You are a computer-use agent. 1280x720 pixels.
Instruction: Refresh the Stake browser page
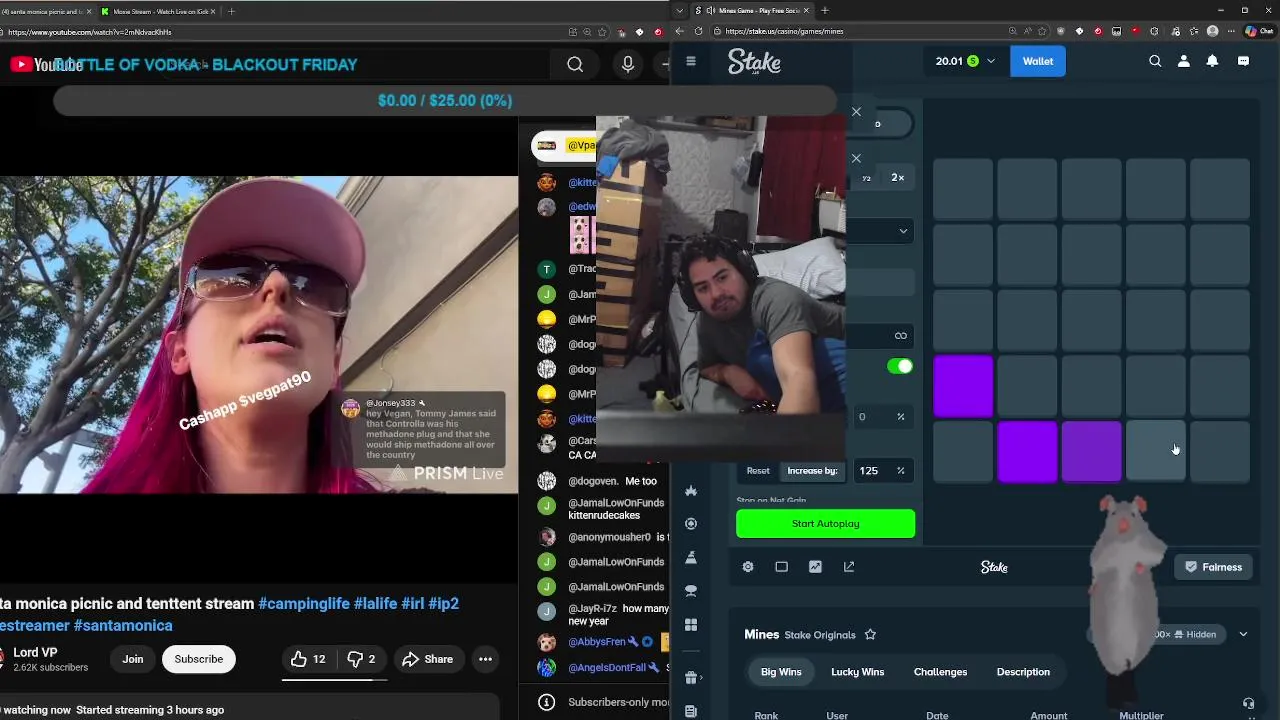pos(698,31)
